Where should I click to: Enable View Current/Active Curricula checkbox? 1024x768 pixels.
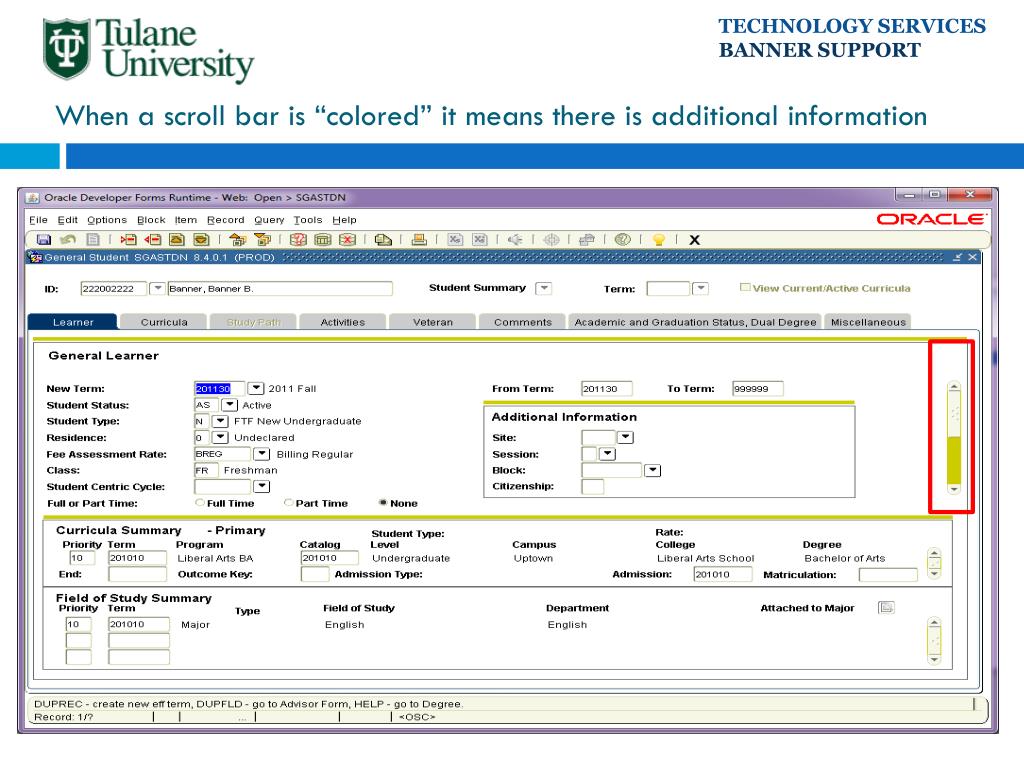[x=745, y=288]
